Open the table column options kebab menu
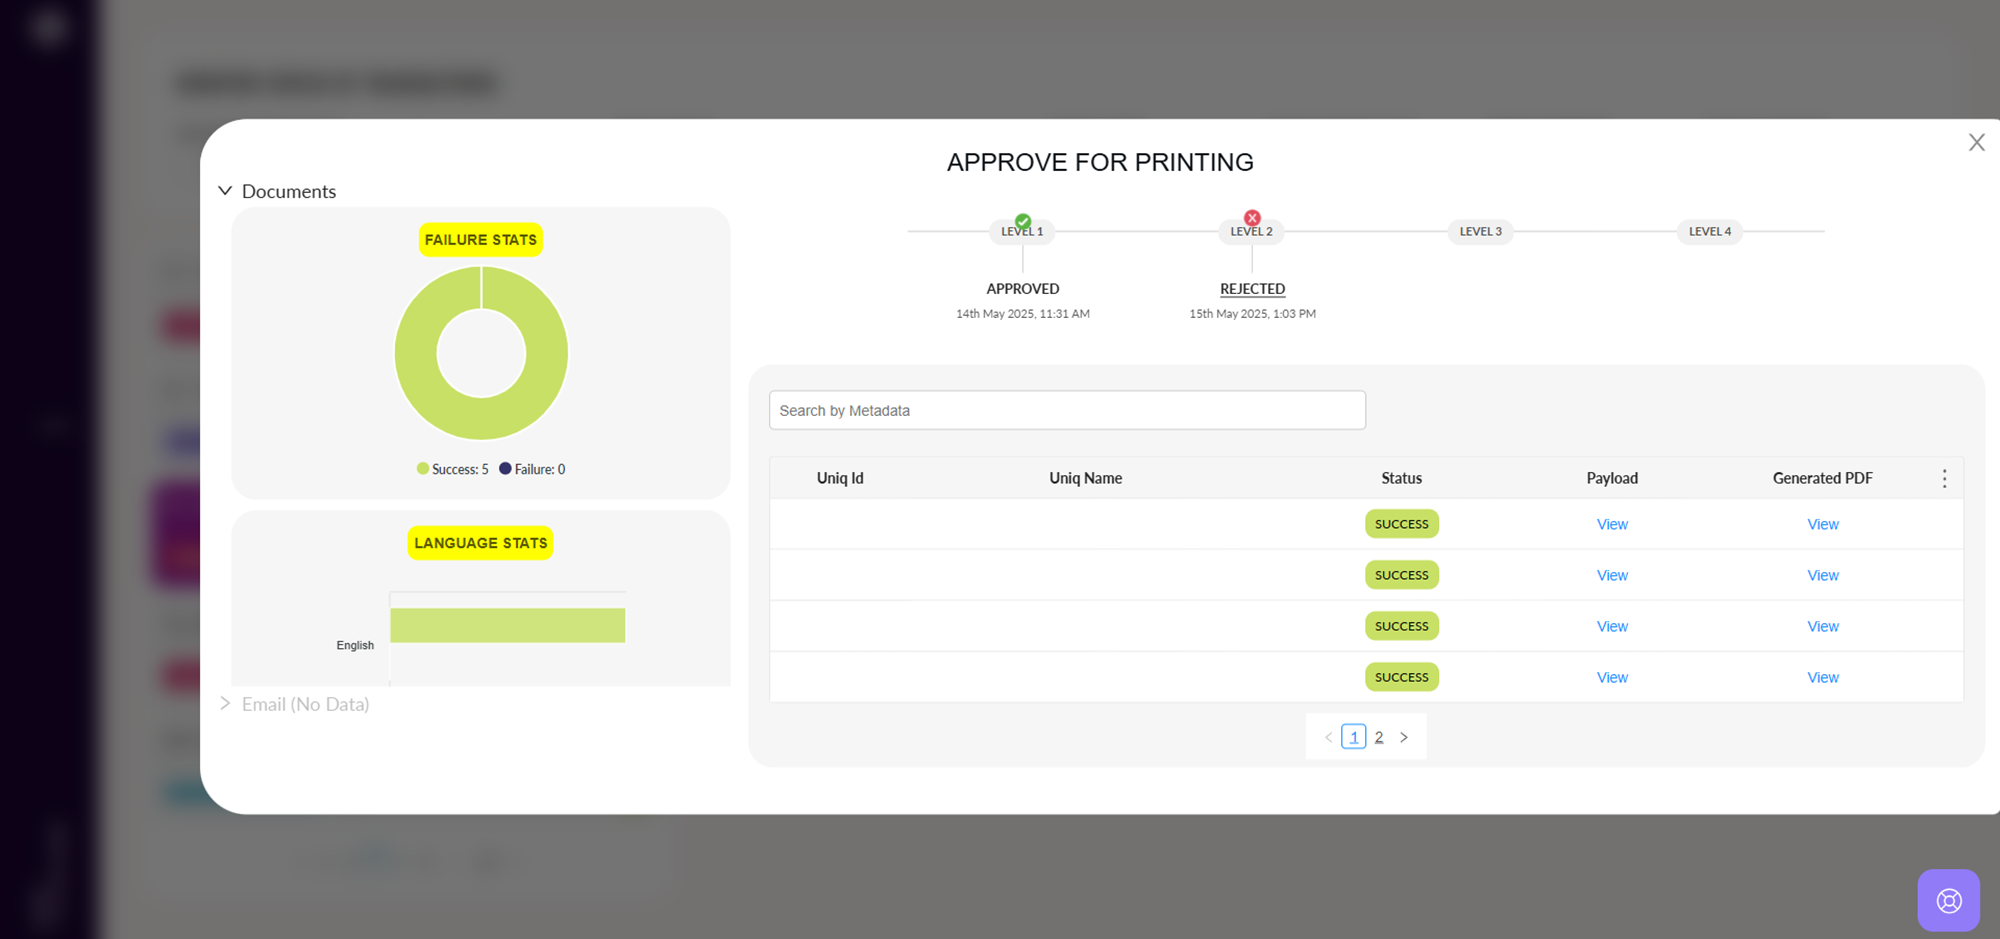 pyautogui.click(x=1944, y=479)
